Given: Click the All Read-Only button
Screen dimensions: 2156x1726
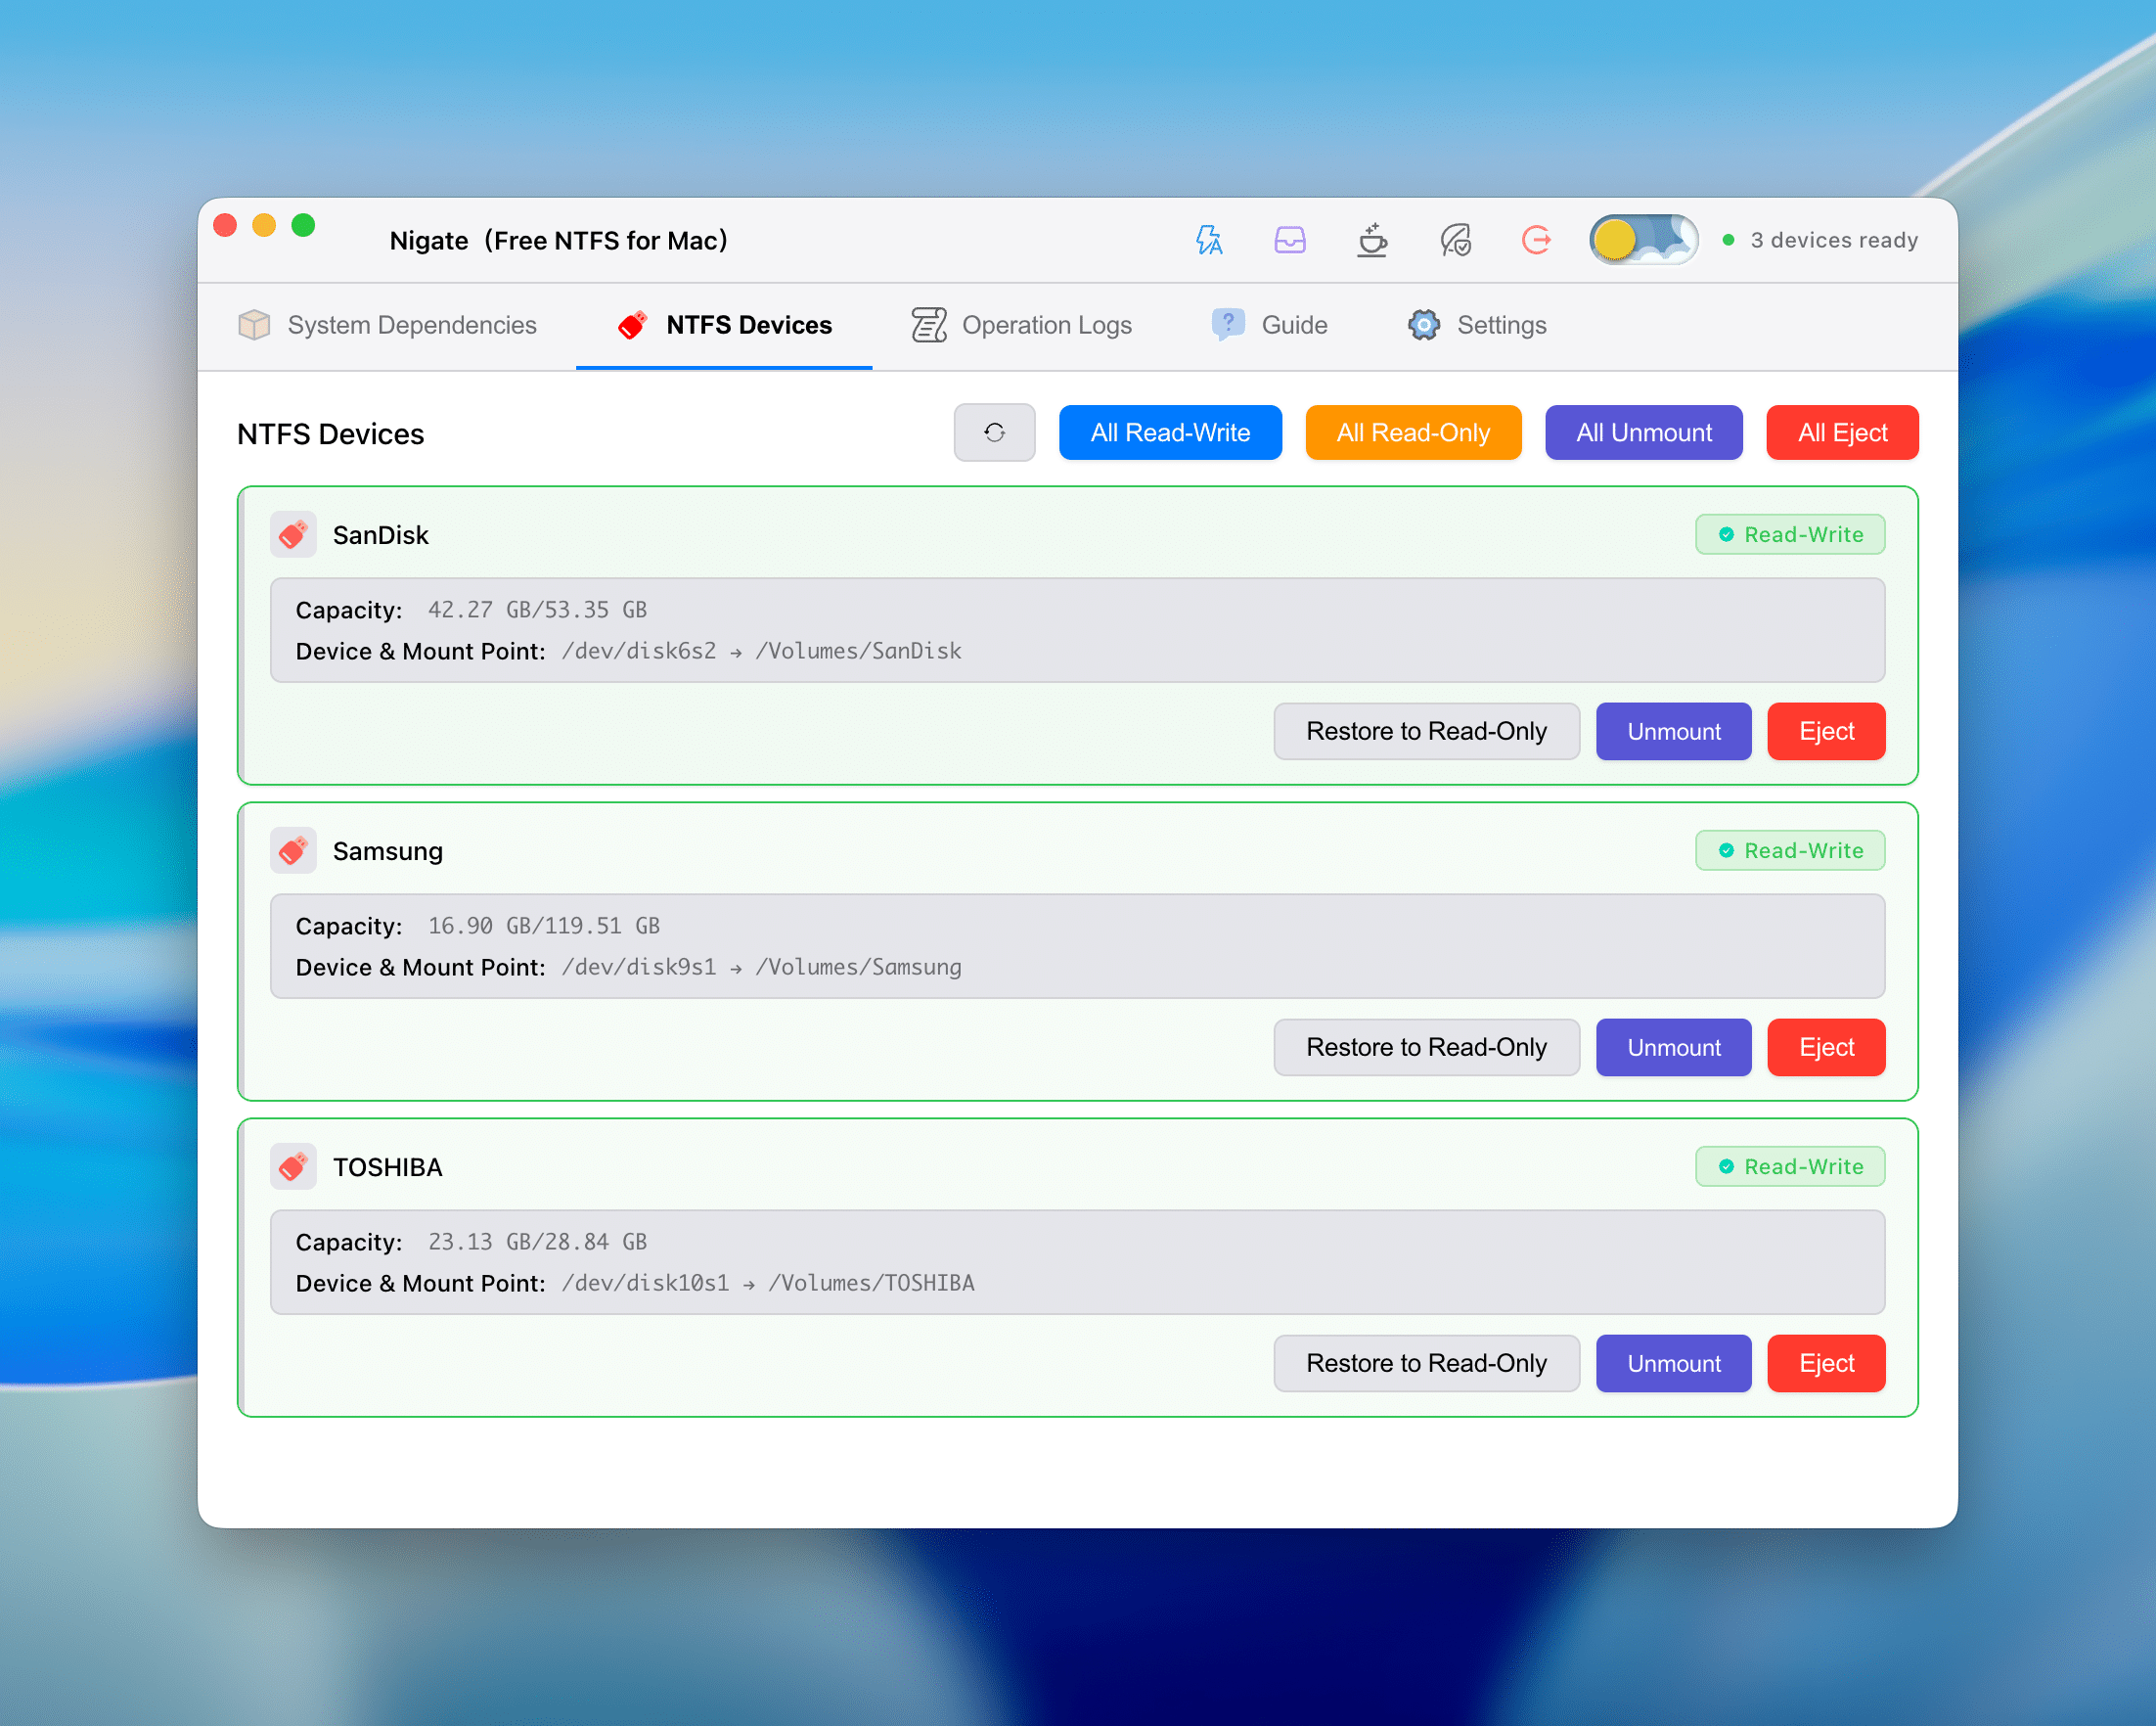Looking at the screenshot, I should click(x=1413, y=432).
